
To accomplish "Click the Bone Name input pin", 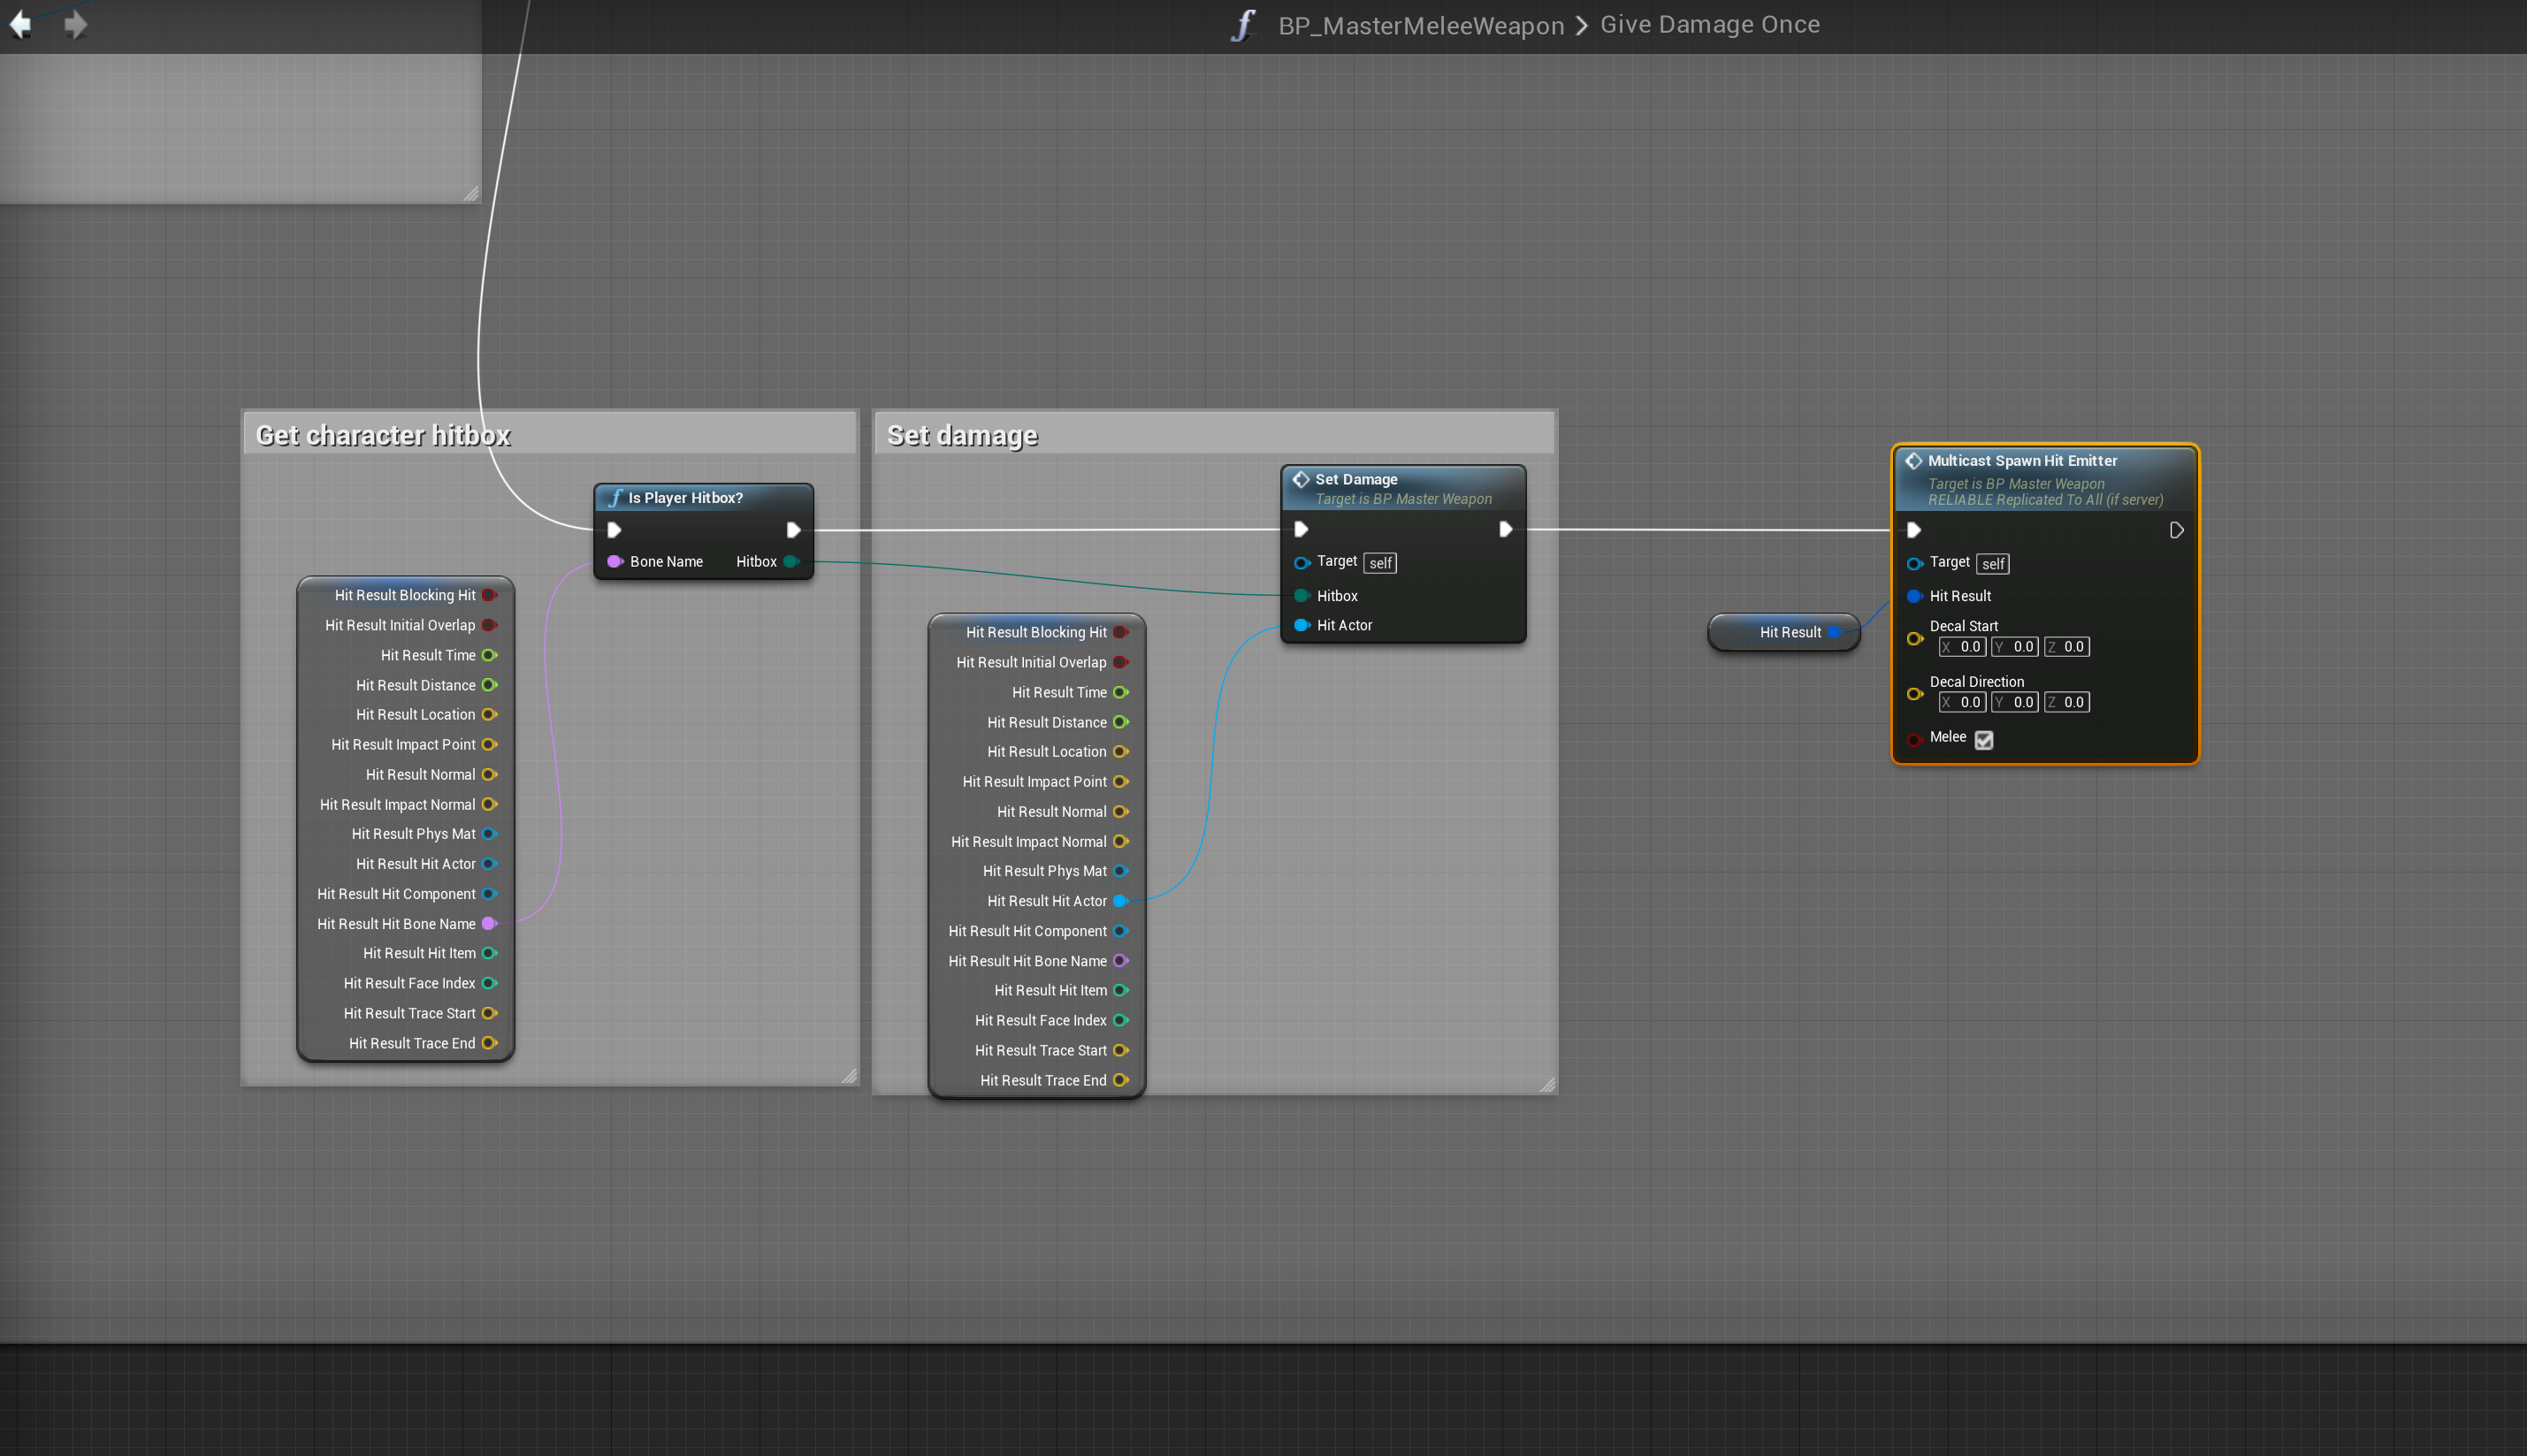I will (614, 562).
